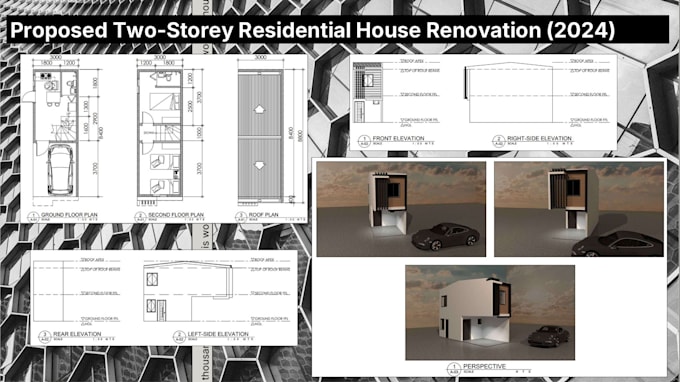Click the upper slope arrow on roof plan
Screen dimensions: 680x382
point(259,109)
